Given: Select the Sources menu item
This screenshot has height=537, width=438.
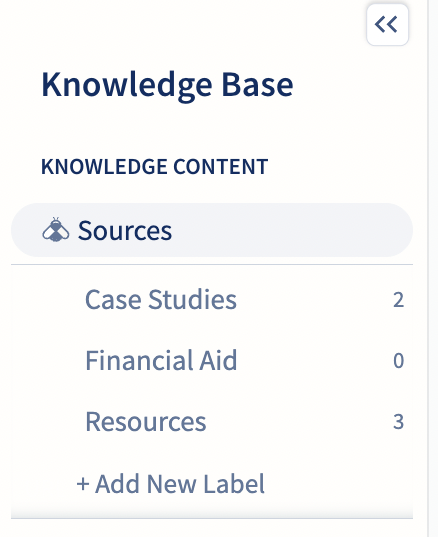Looking at the screenshot, I should 212,230.
